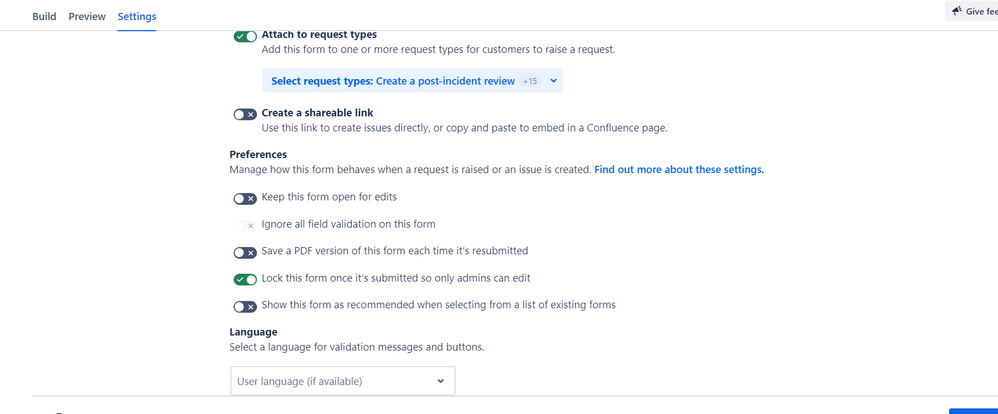Click the blue button at bottom right

(x=973, y=410)
